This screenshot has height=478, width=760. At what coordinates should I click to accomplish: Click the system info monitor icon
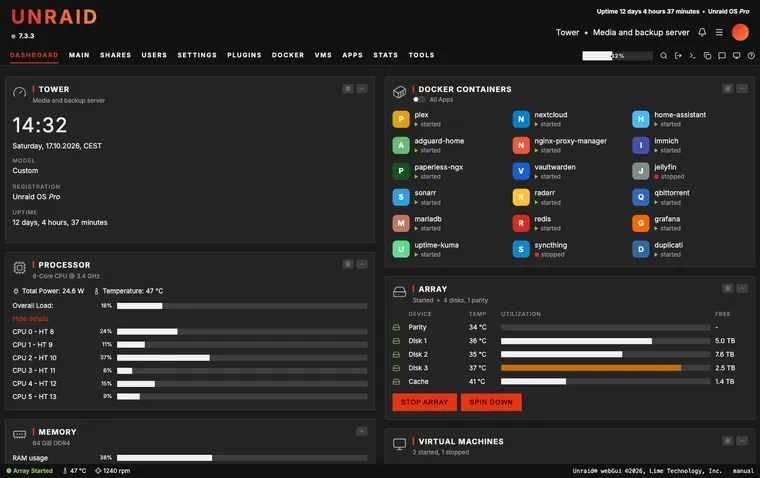pyautogui.click(x=736, y=56)
